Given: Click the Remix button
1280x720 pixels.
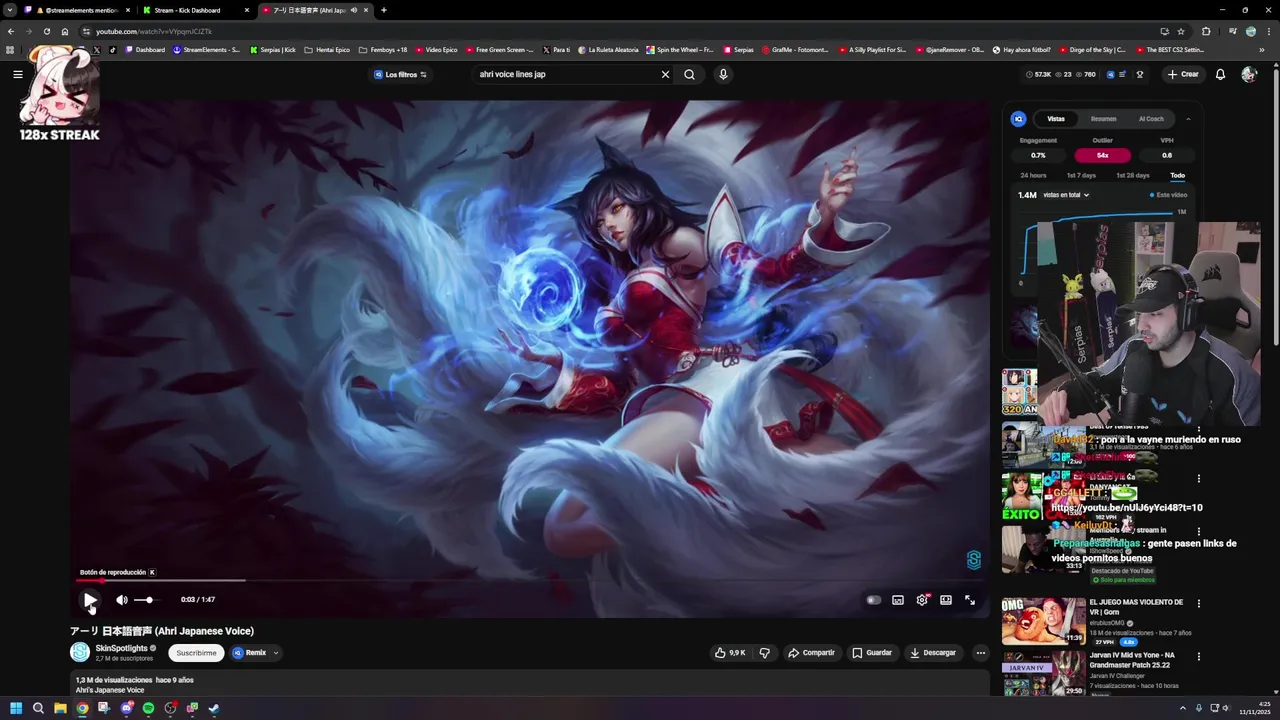Looking at the screenshot, I should [x=250, y=653].
